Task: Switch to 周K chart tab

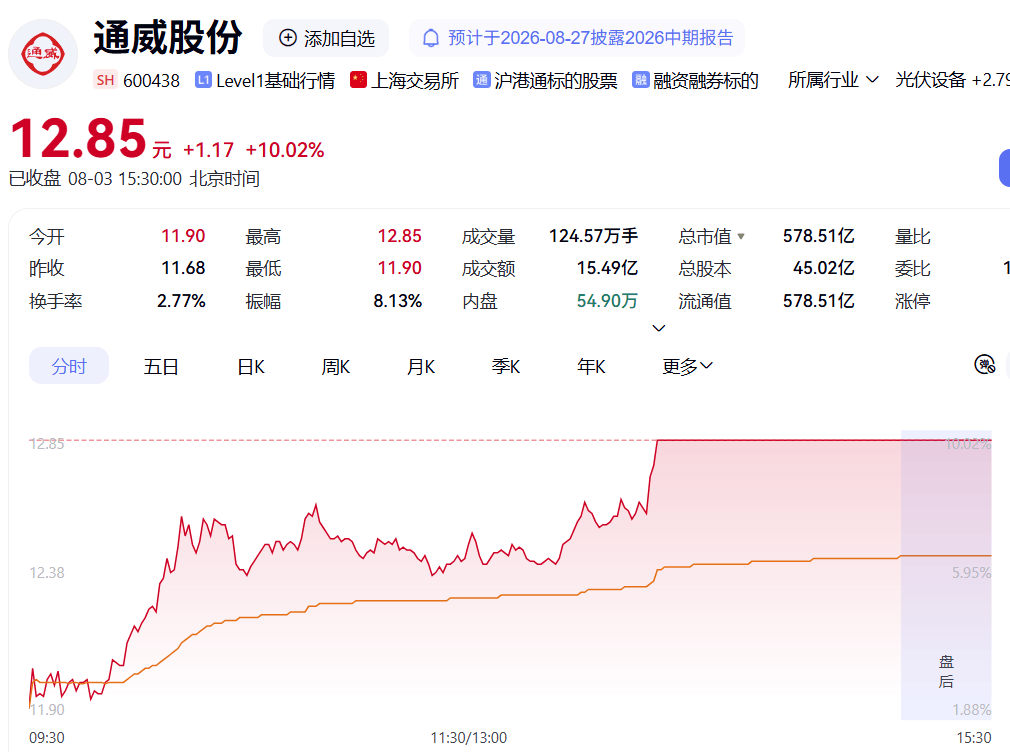Action: 336,367
